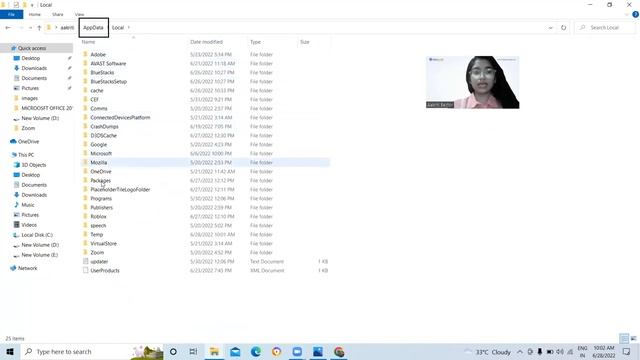The width and height of the screenshot is (640, 360).
Task: Open Network in navigation pane
Action: pos(27,269)
